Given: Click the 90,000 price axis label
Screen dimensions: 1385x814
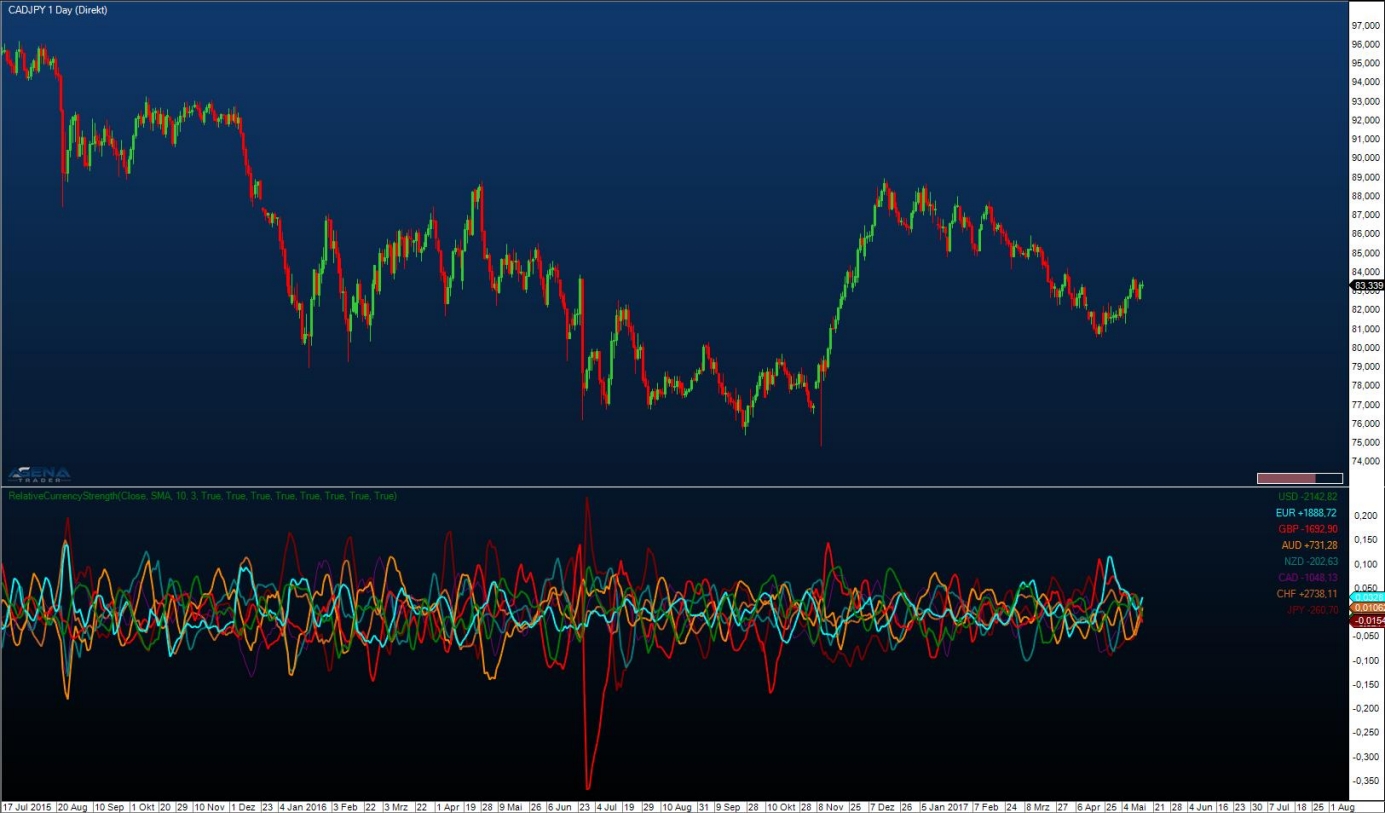Looking at the screenshot, I should 1365,158.
